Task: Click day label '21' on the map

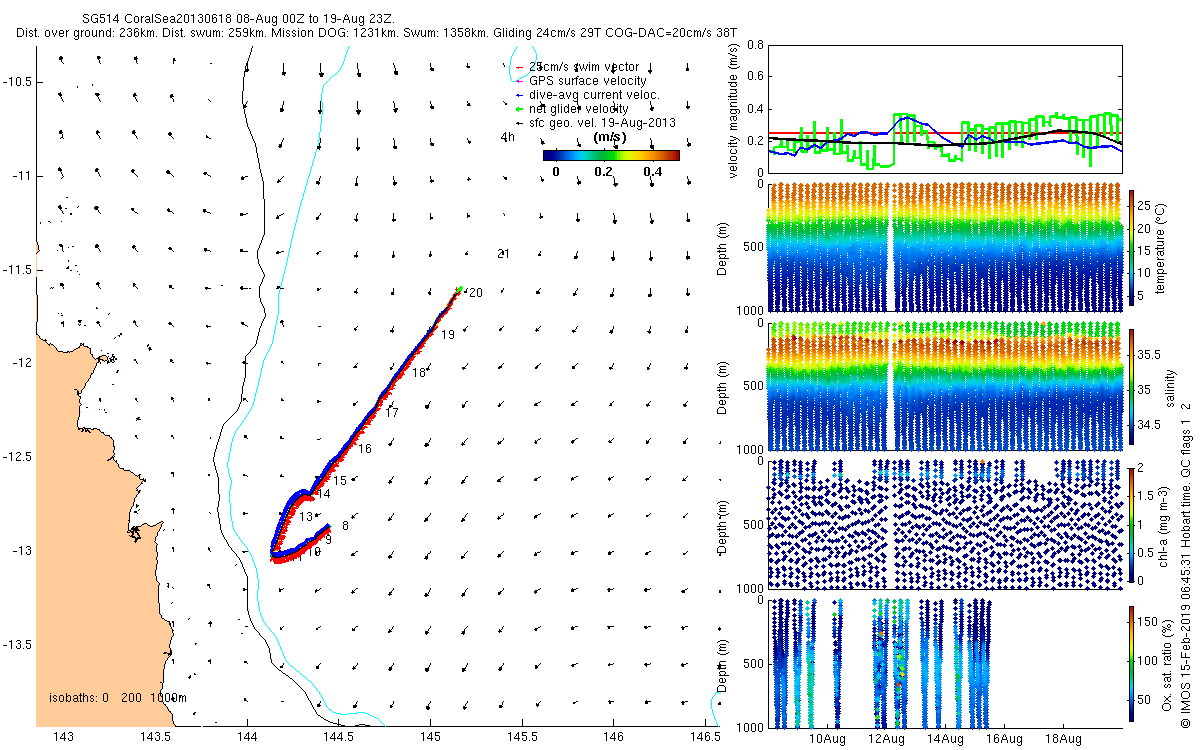Action: [x=503, y=254]
